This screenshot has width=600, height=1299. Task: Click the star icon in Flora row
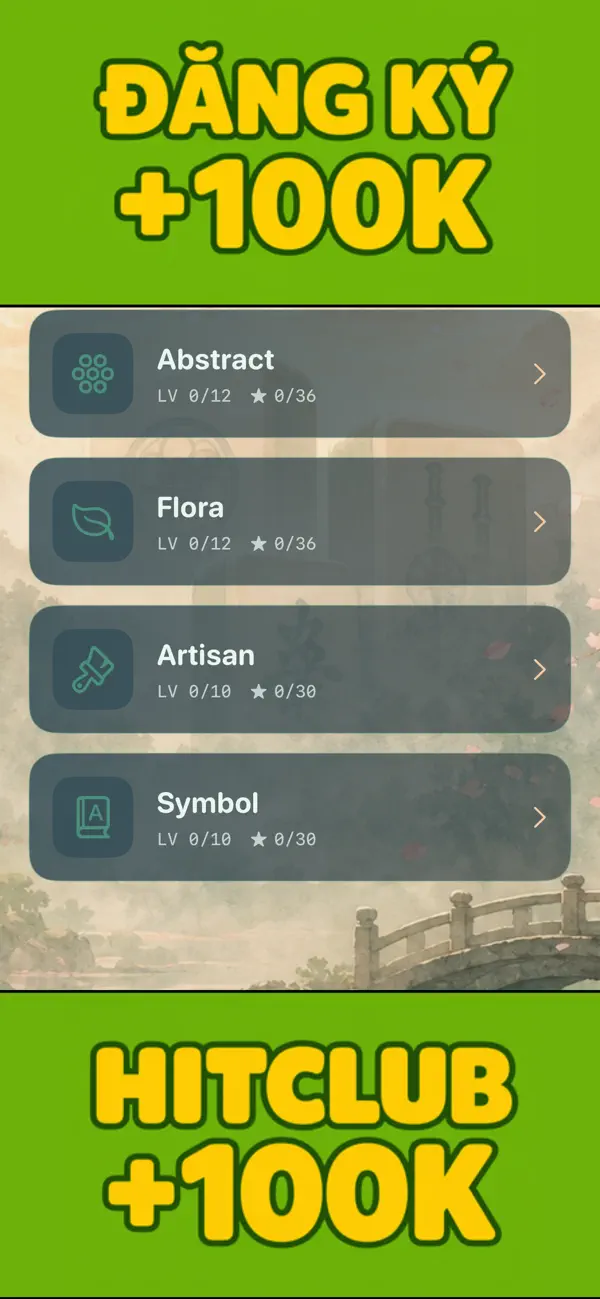pos(259,543)
